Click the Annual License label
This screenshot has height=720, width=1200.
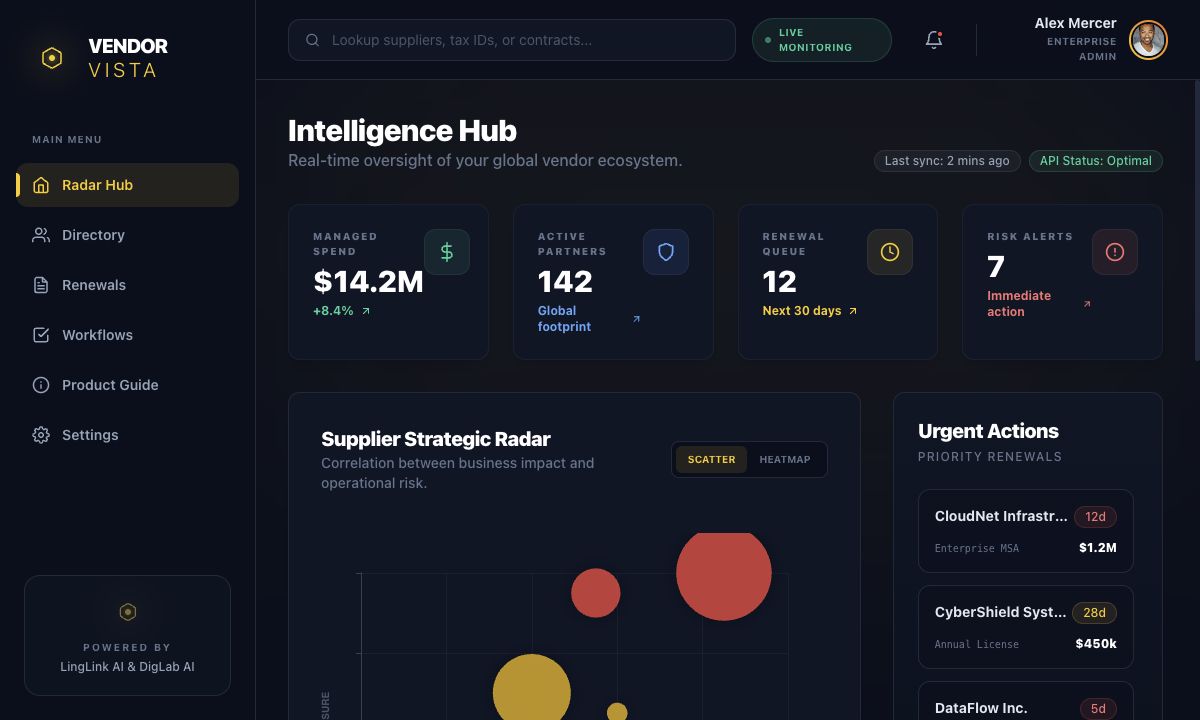(x=977, y=644)
